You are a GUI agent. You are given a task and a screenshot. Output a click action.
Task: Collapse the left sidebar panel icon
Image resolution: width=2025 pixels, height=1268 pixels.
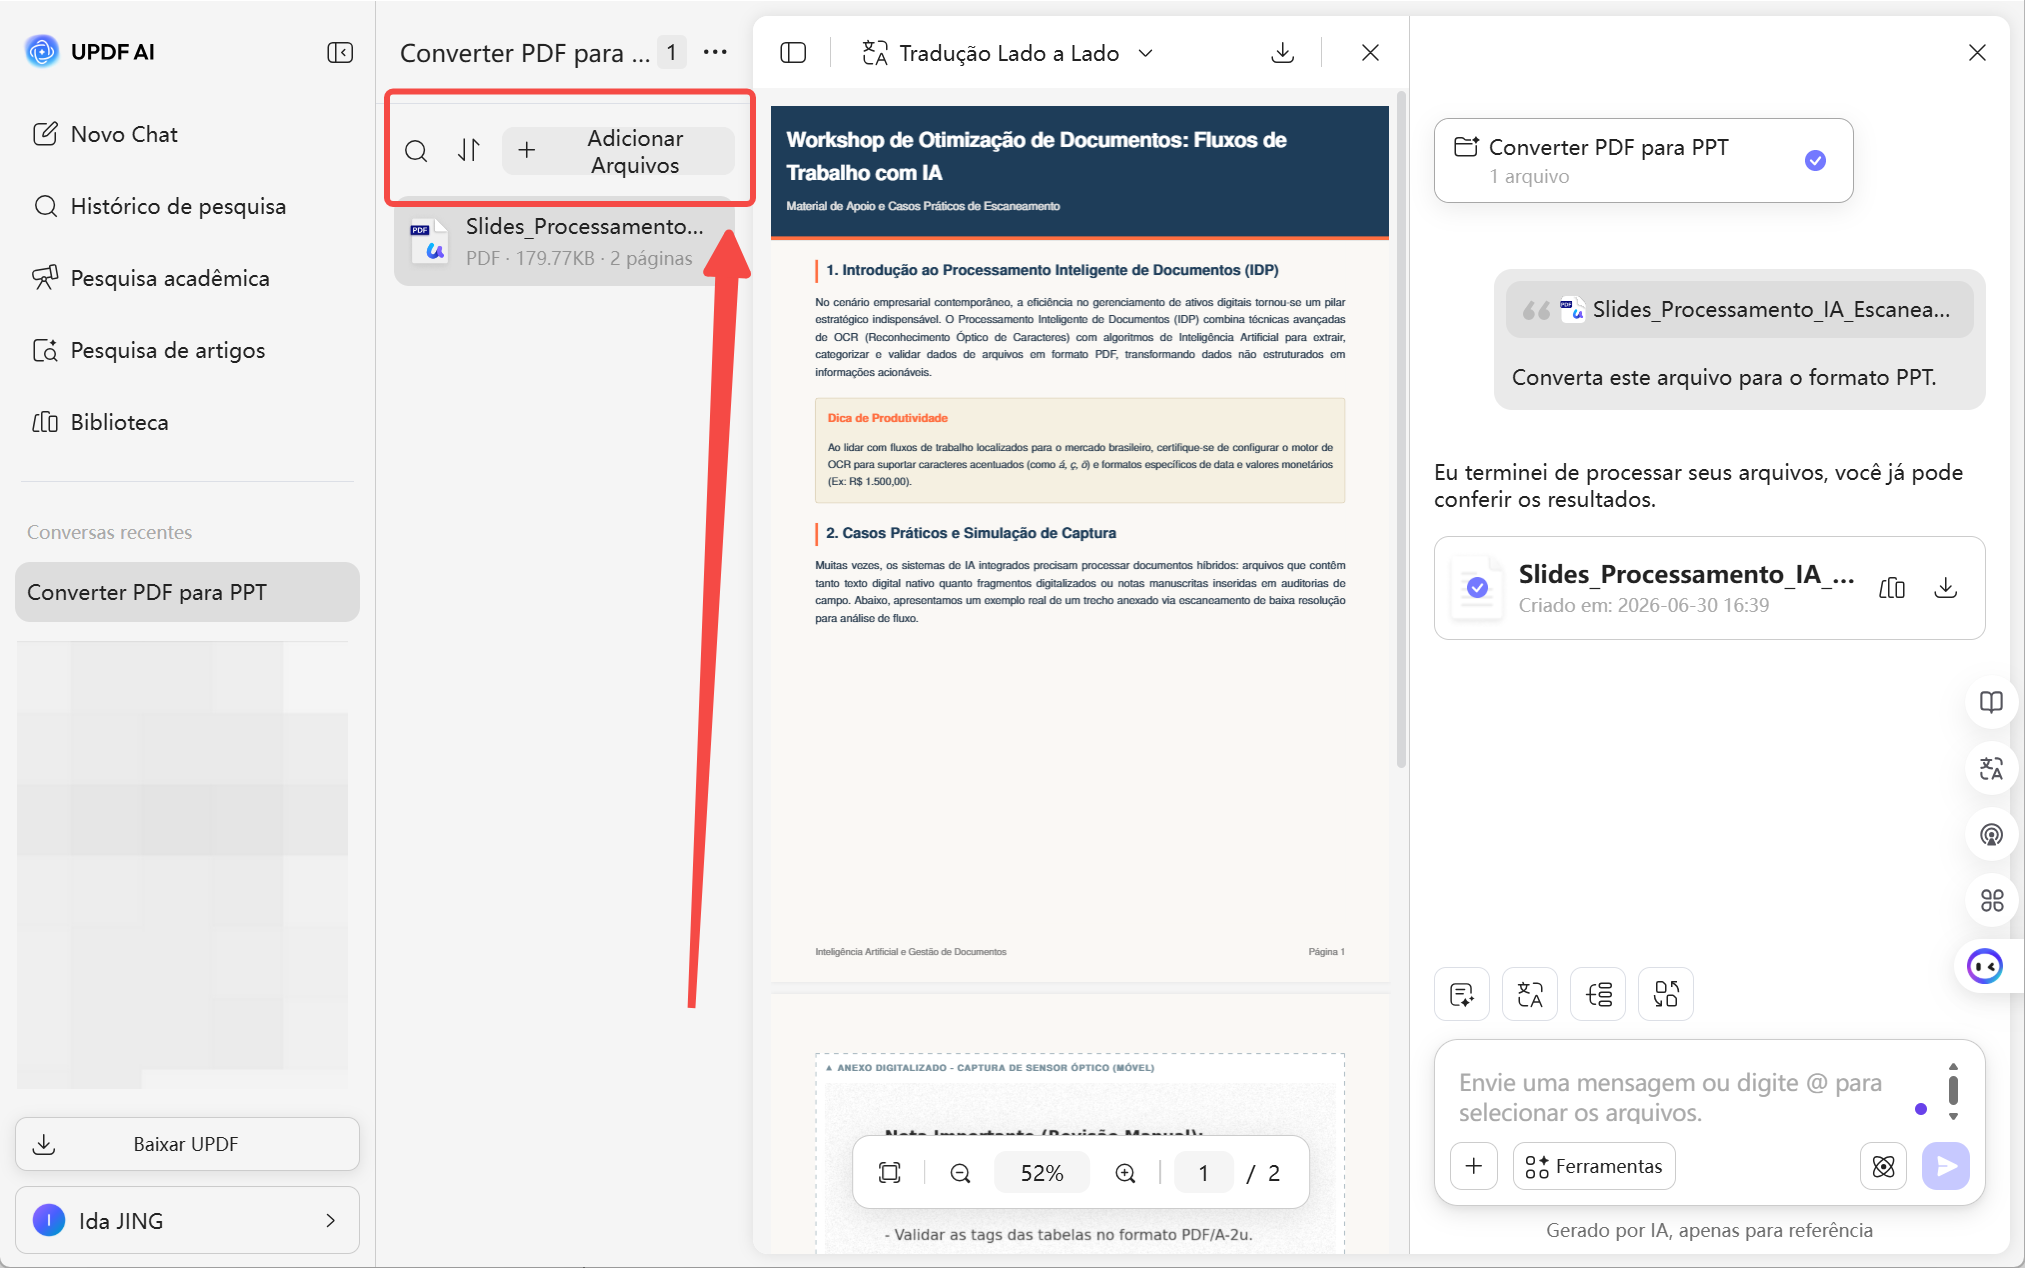340,52
